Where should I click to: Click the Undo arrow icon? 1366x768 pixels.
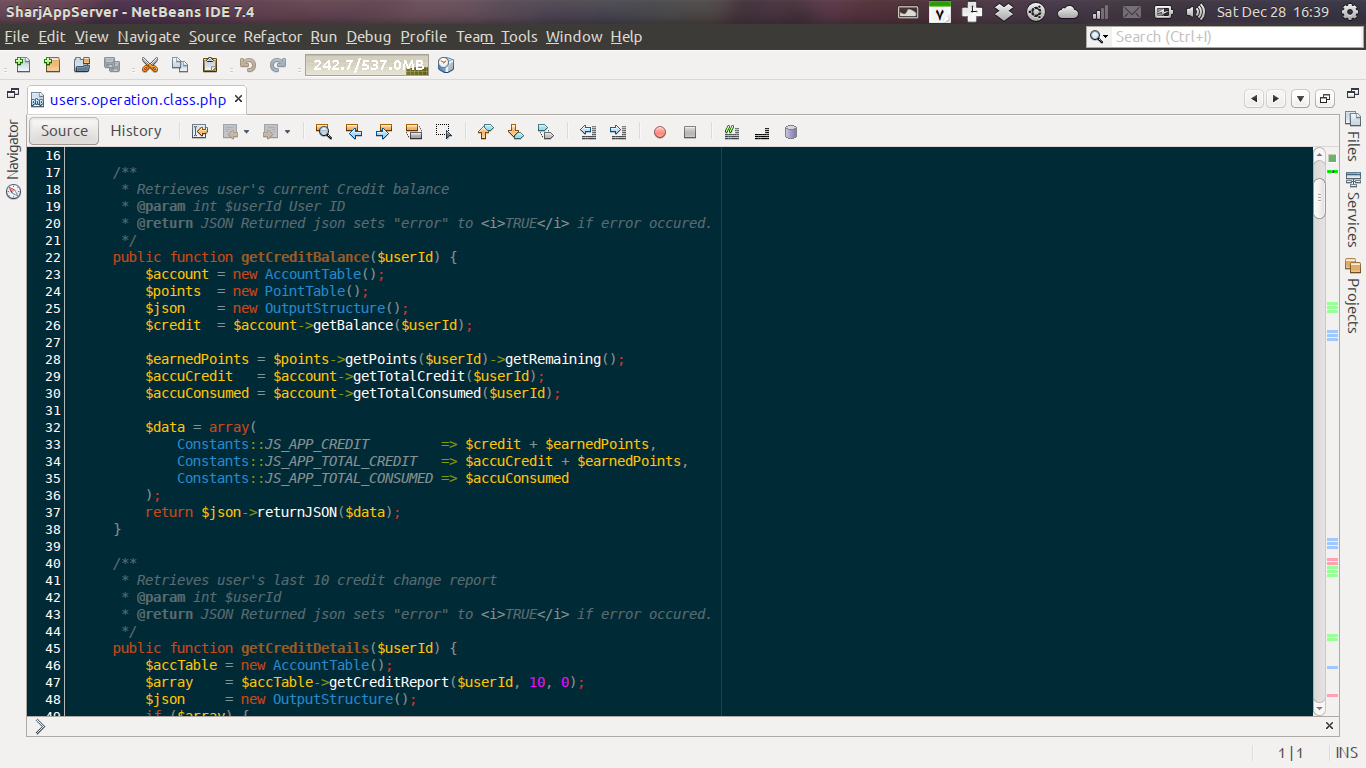(247, 65)
